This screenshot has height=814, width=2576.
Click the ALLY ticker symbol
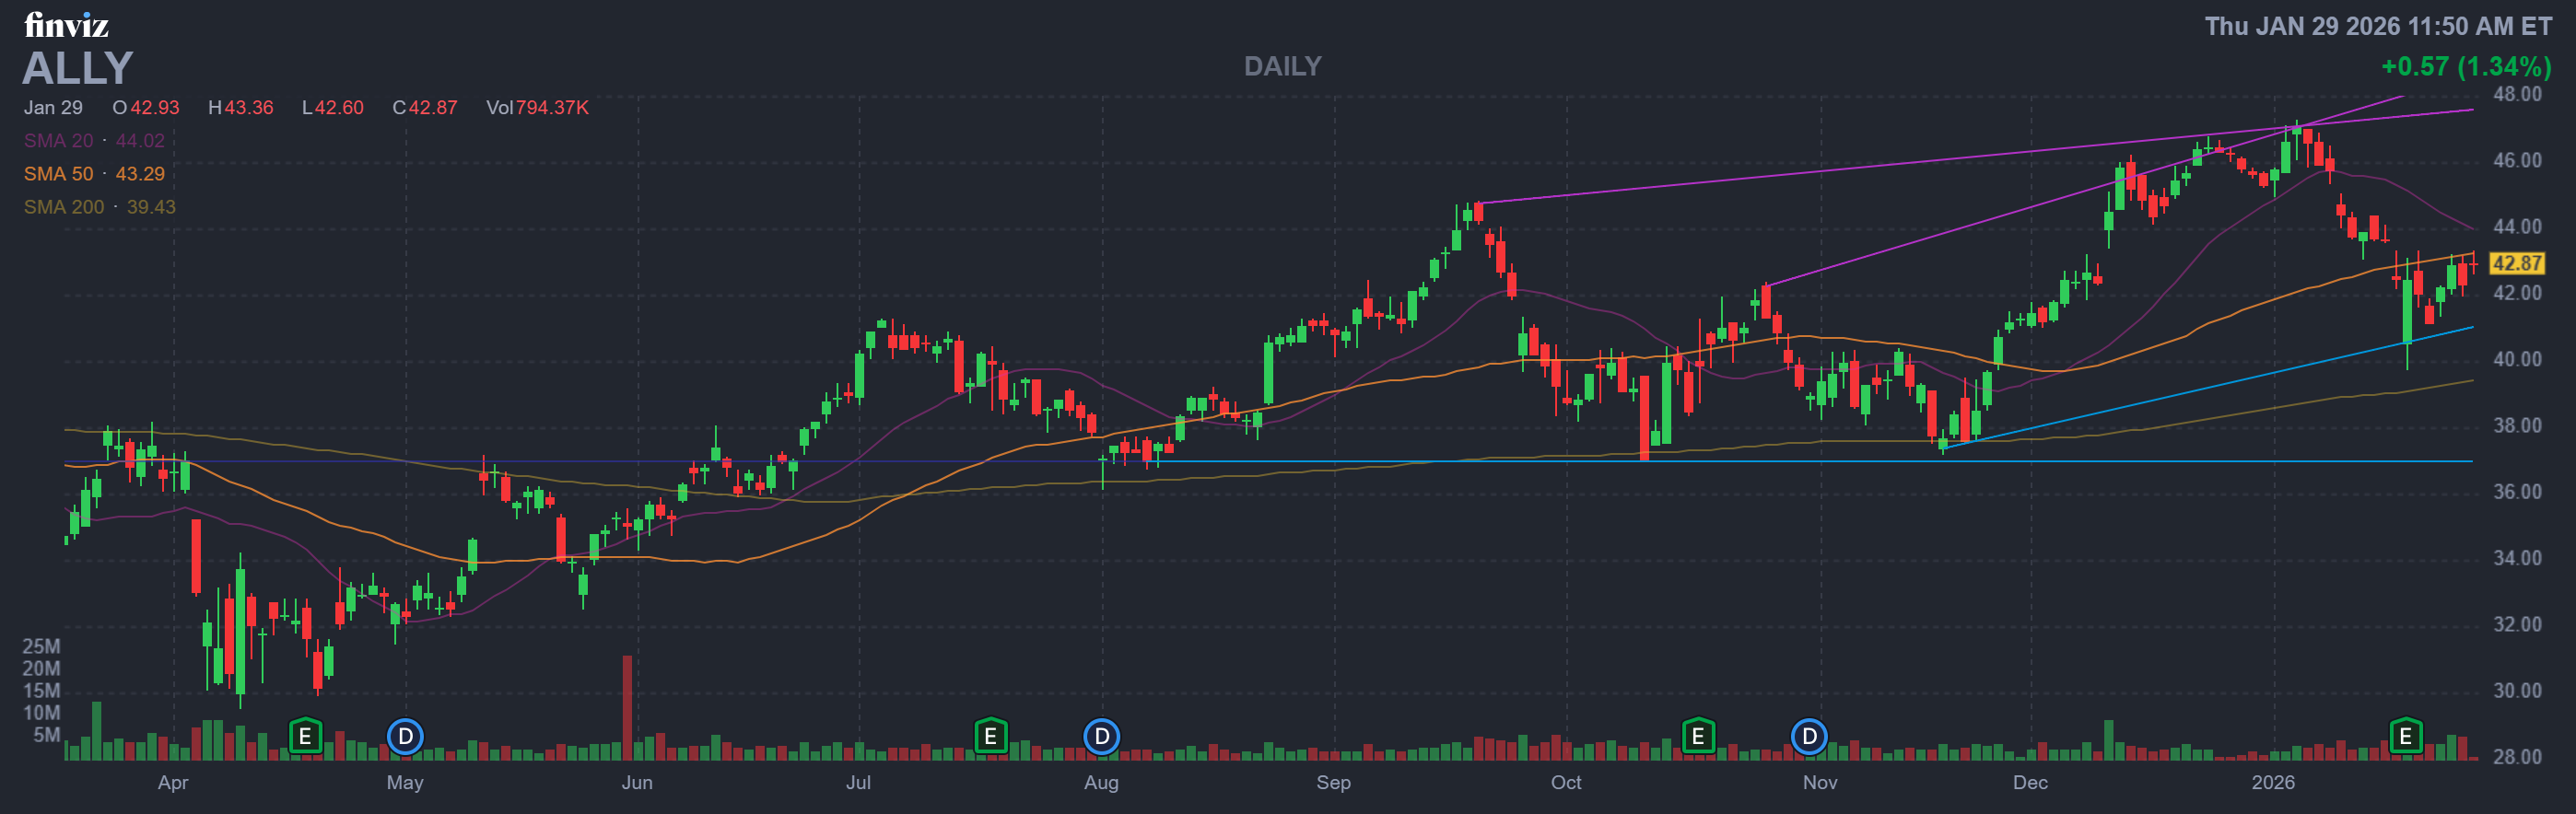tap(78, 68)
